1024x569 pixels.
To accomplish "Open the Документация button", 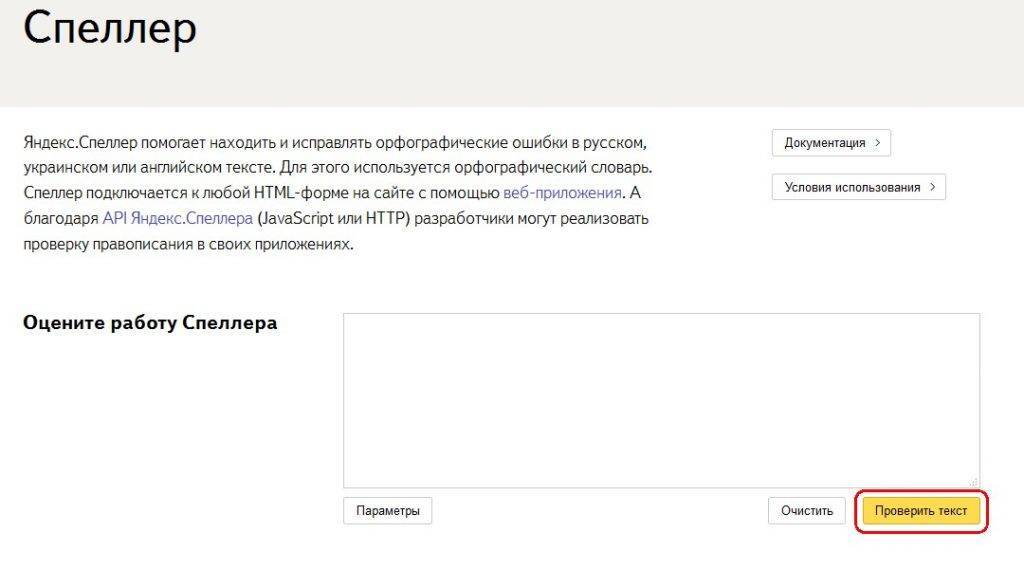I will tap(830, 143).
